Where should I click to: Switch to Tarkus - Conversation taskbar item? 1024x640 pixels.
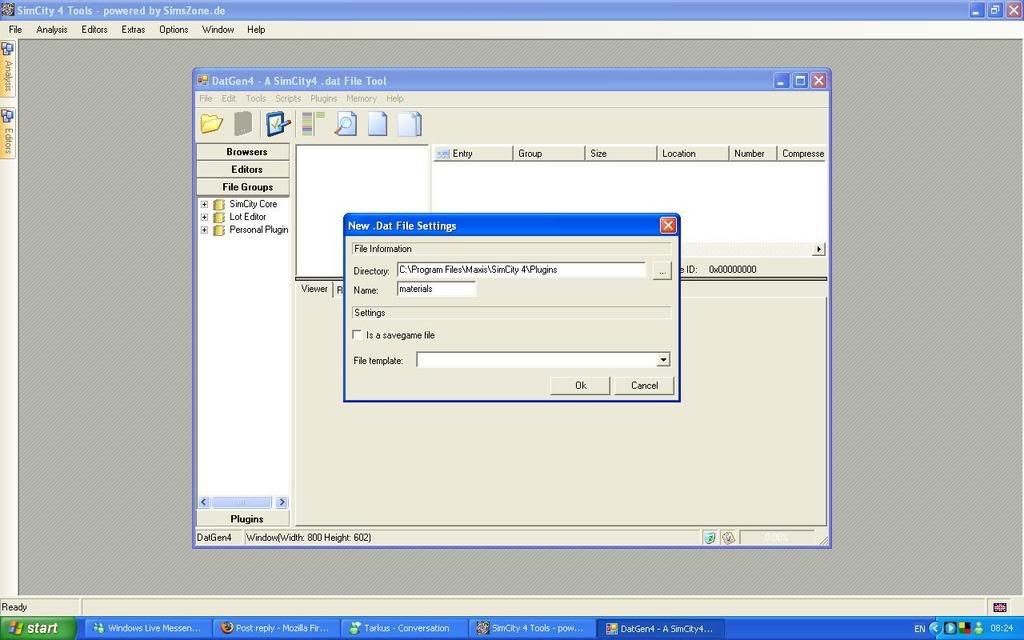[404, 628]
